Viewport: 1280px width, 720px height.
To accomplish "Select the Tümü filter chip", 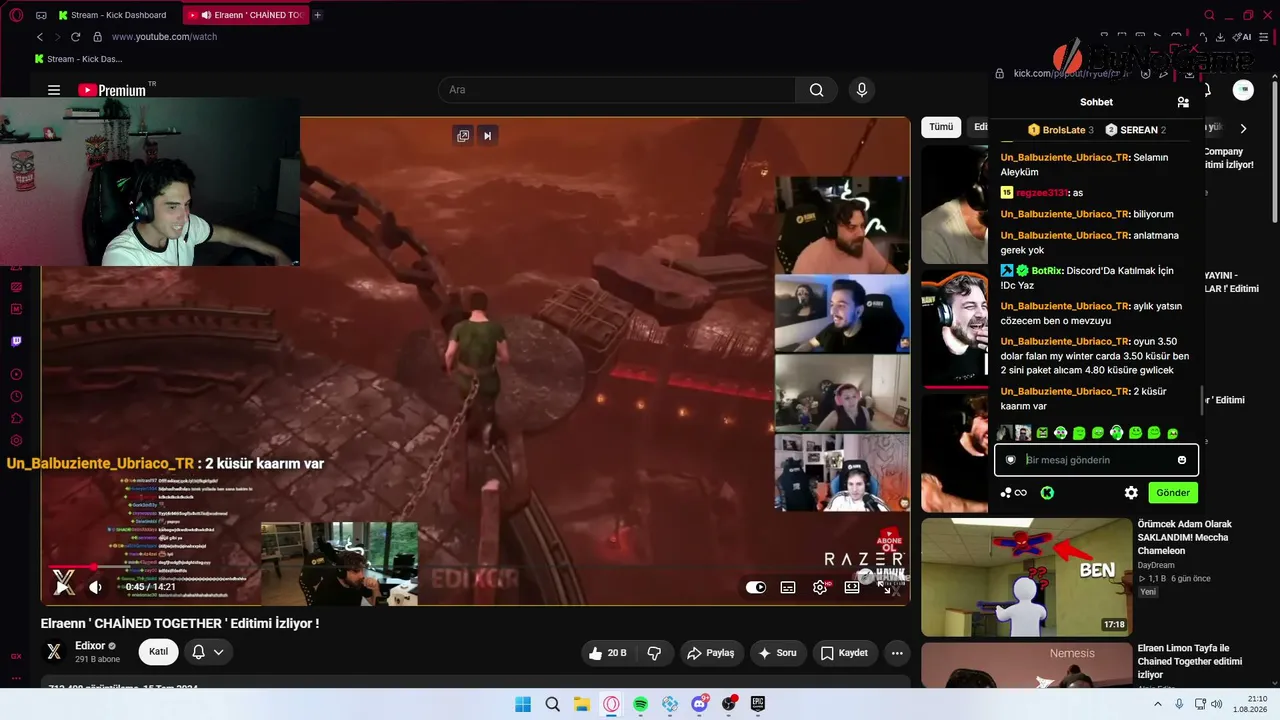I will click(941, 127).
